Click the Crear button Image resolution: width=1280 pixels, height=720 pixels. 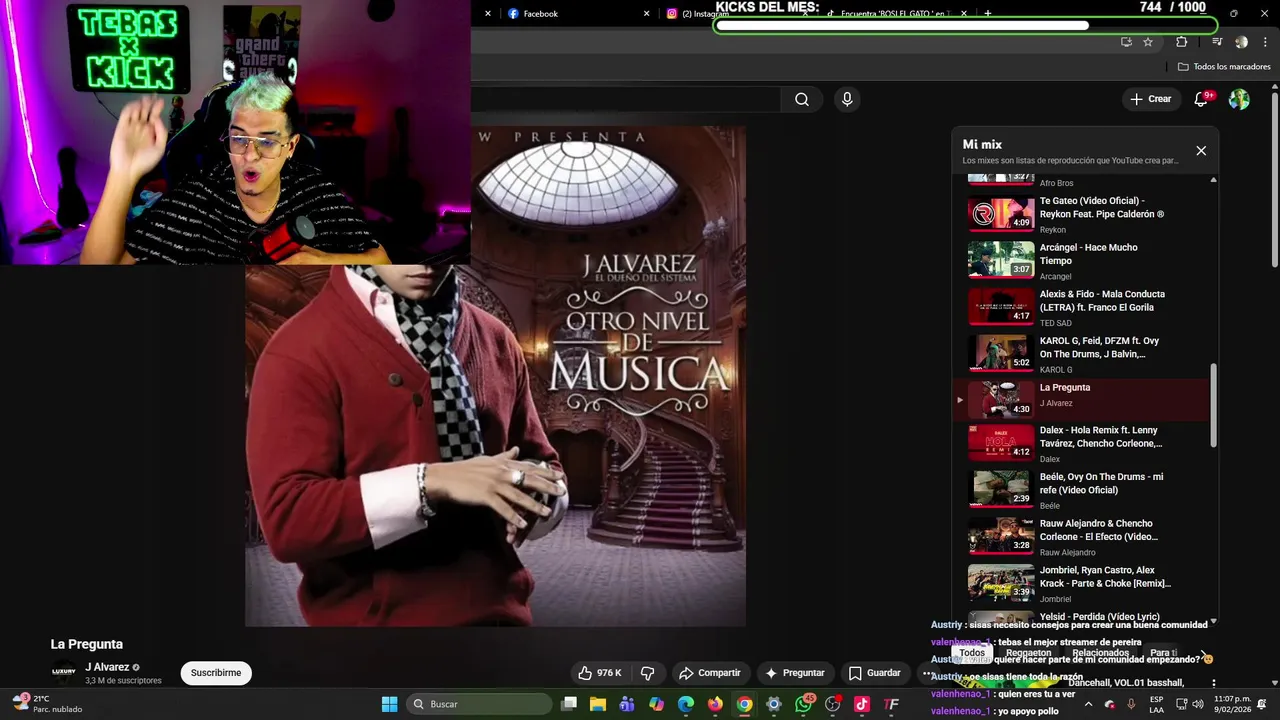pos(1150,99)
